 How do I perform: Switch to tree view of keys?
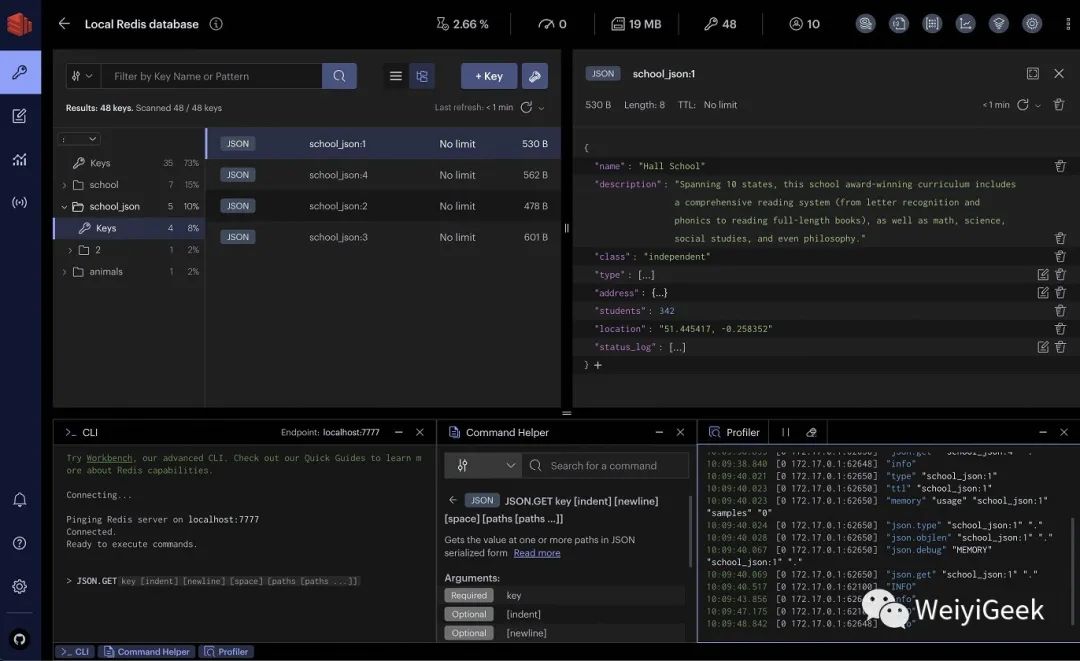click(422, 76)
